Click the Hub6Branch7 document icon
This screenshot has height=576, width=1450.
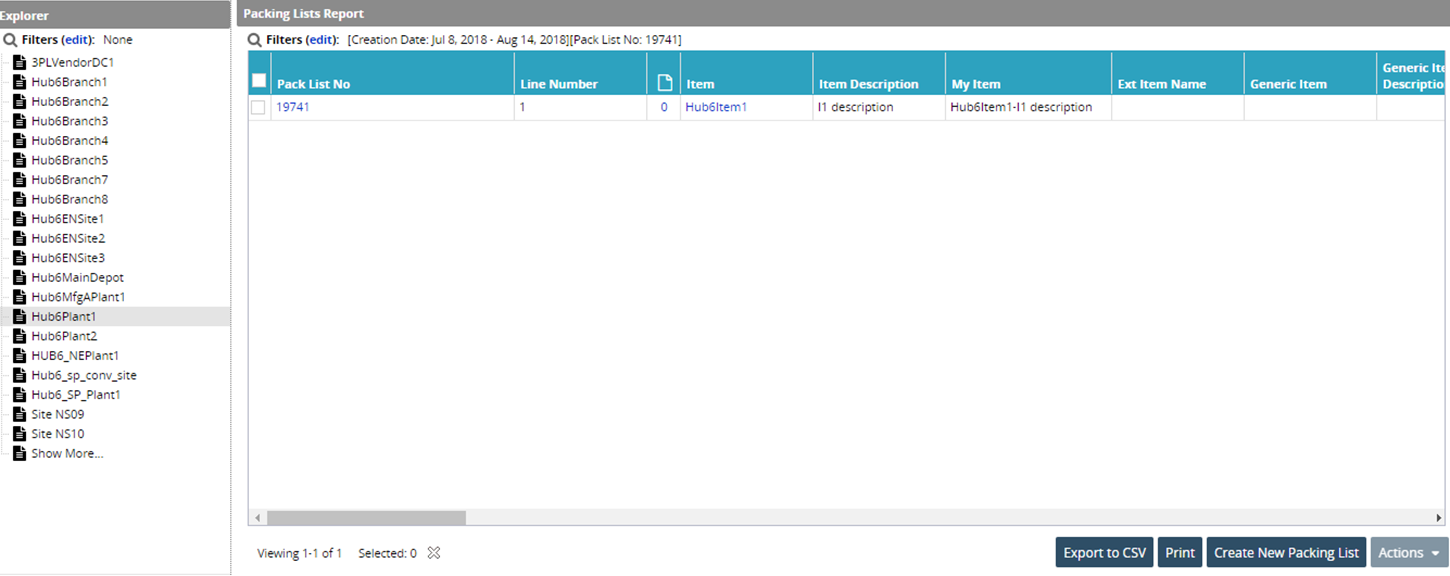click(x=19, y=180)
